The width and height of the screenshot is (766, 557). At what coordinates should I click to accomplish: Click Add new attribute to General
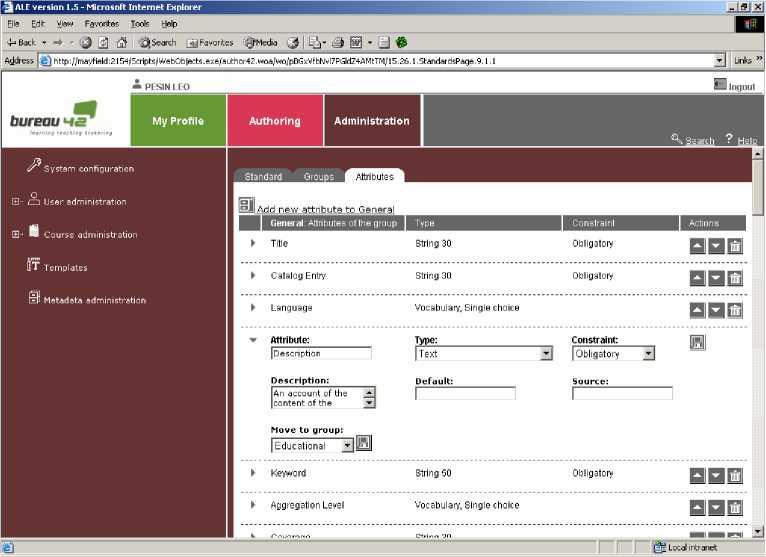click(x=325, y=209)
